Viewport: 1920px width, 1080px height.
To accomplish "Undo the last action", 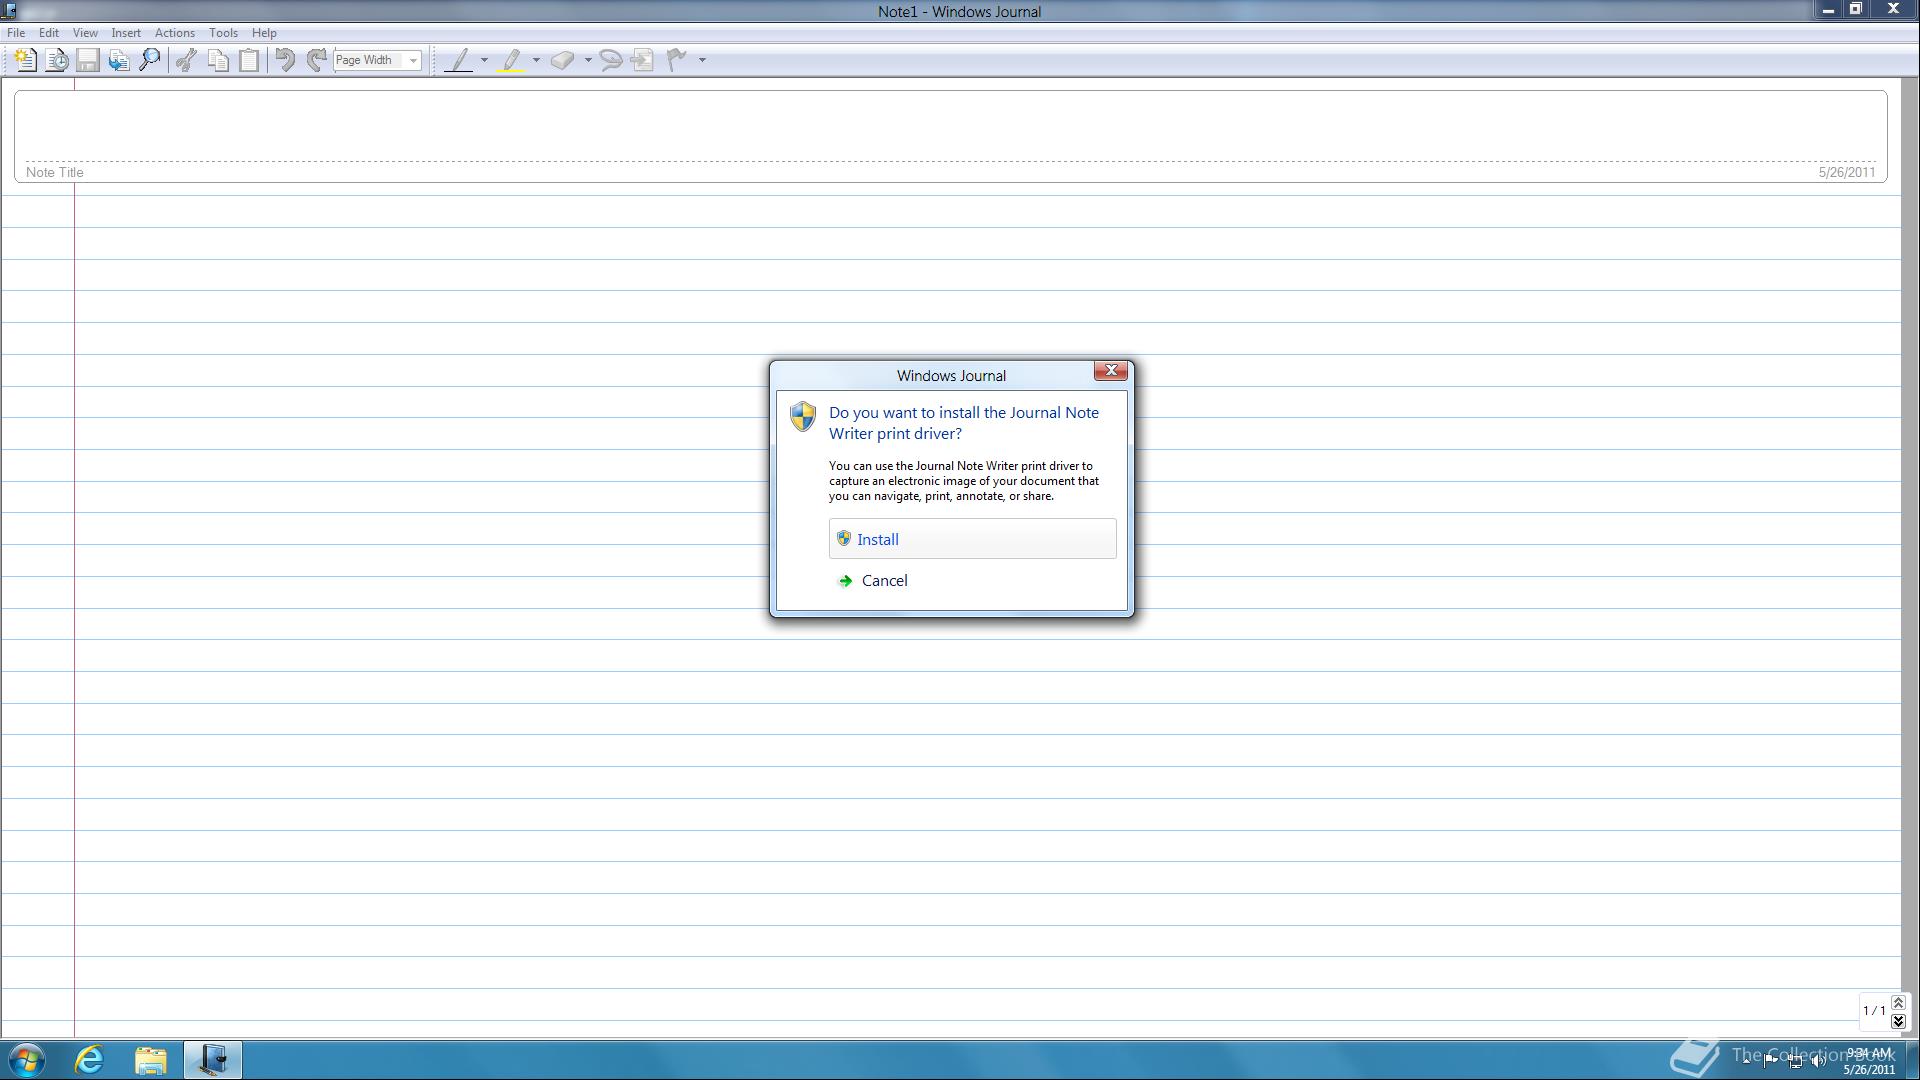I will click(x=285, y=60).
